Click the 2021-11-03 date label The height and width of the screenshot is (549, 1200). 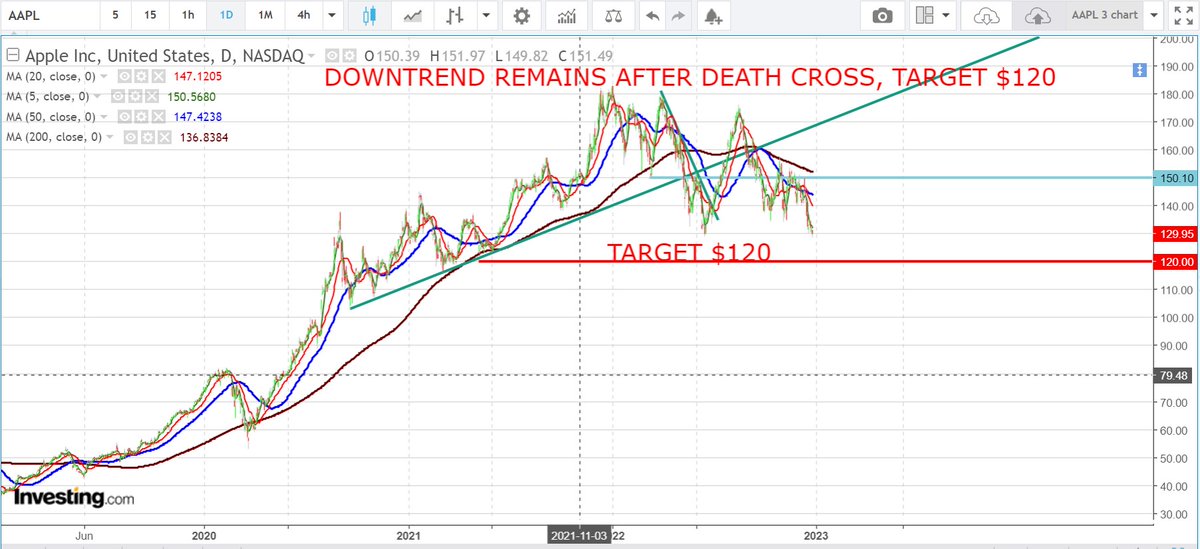coord(581,536)
